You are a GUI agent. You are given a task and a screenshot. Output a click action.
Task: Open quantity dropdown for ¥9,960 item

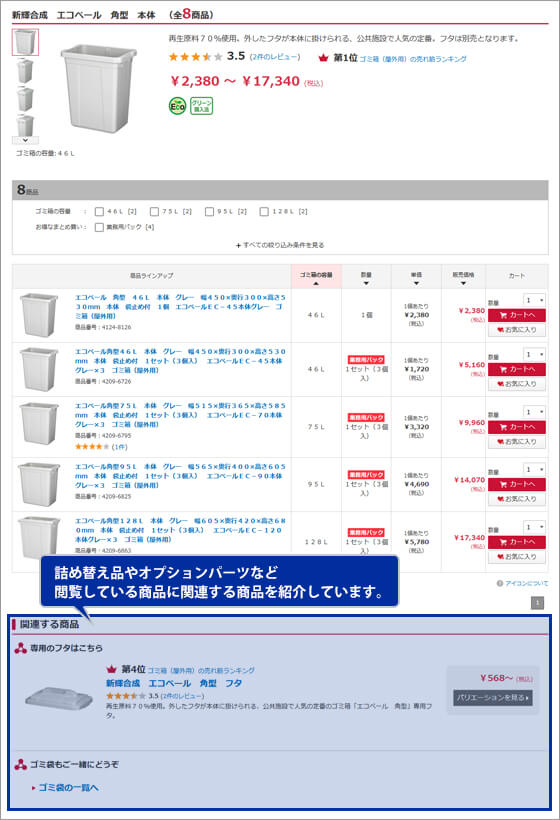[x=534, y=412]
